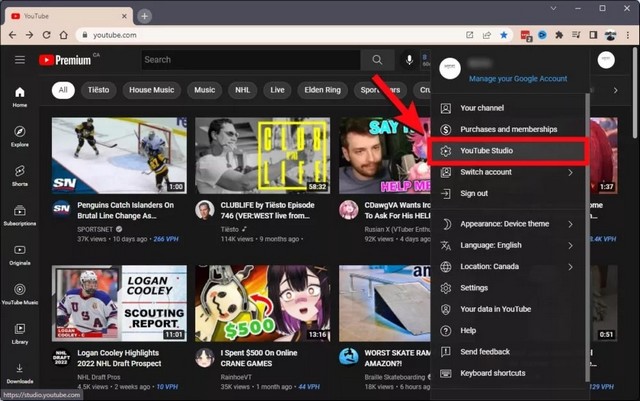Viewport: 640px width, 401px height.
Task: Open Home in the sidebar
Action: pos(20,97)
